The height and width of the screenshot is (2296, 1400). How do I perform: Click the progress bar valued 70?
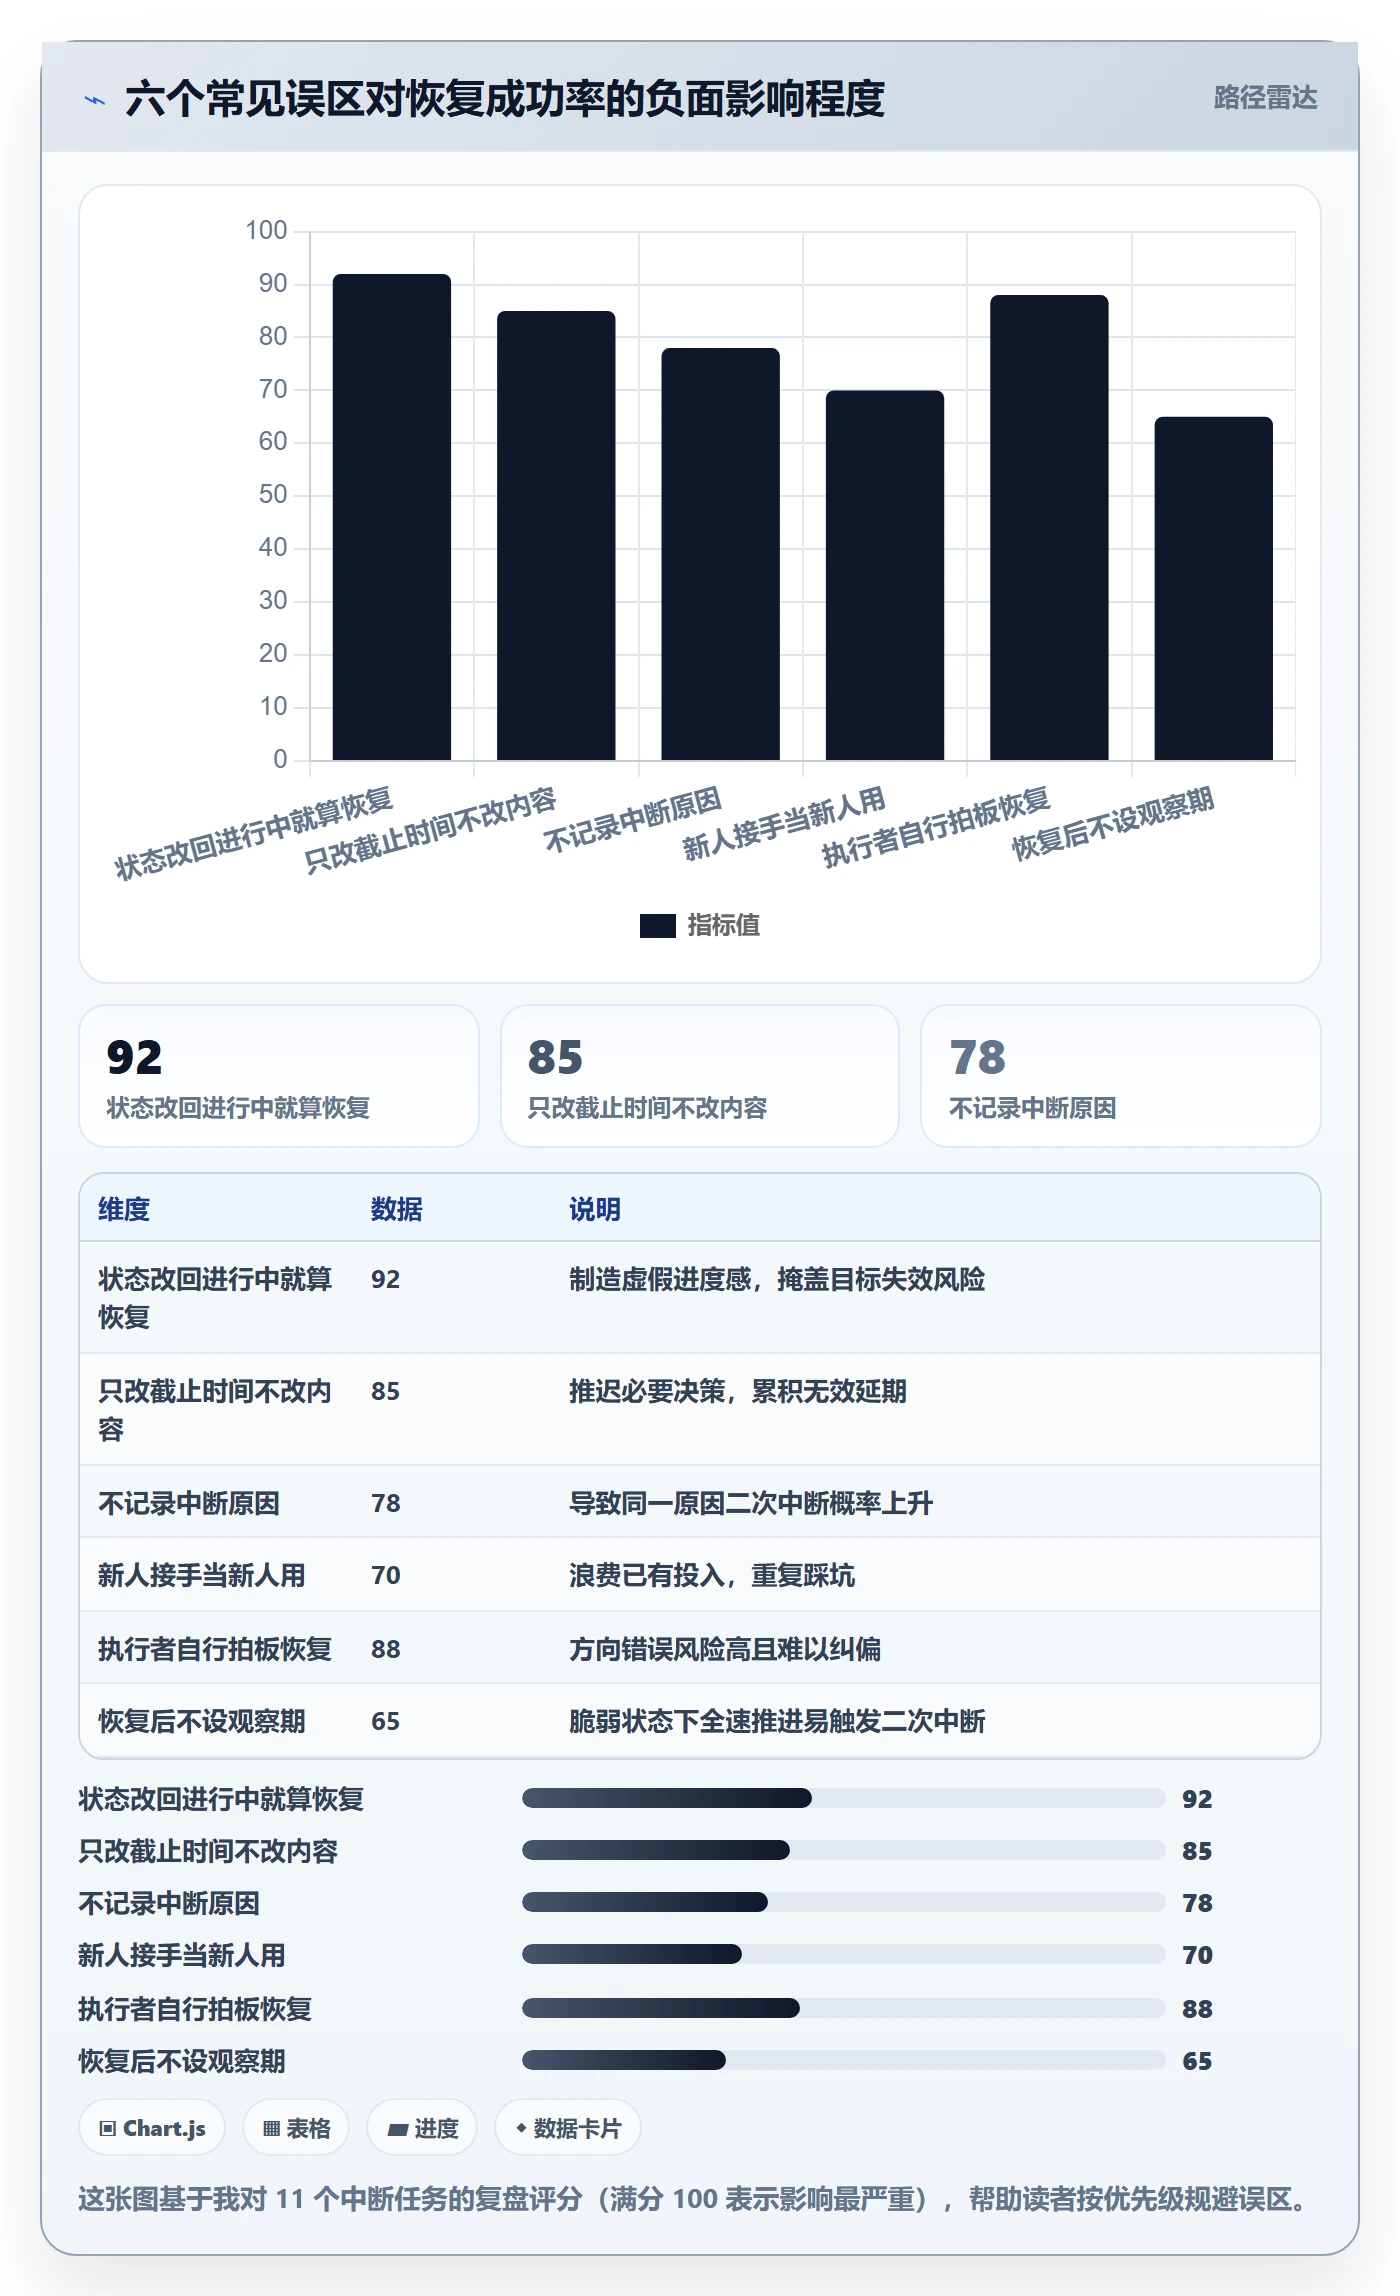pyautogui.click(x=843, y=1954)
